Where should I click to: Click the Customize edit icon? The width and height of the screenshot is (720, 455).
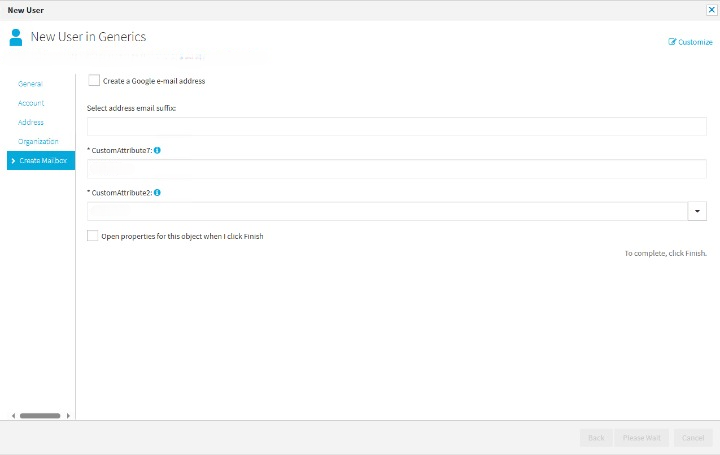(672, 42)
